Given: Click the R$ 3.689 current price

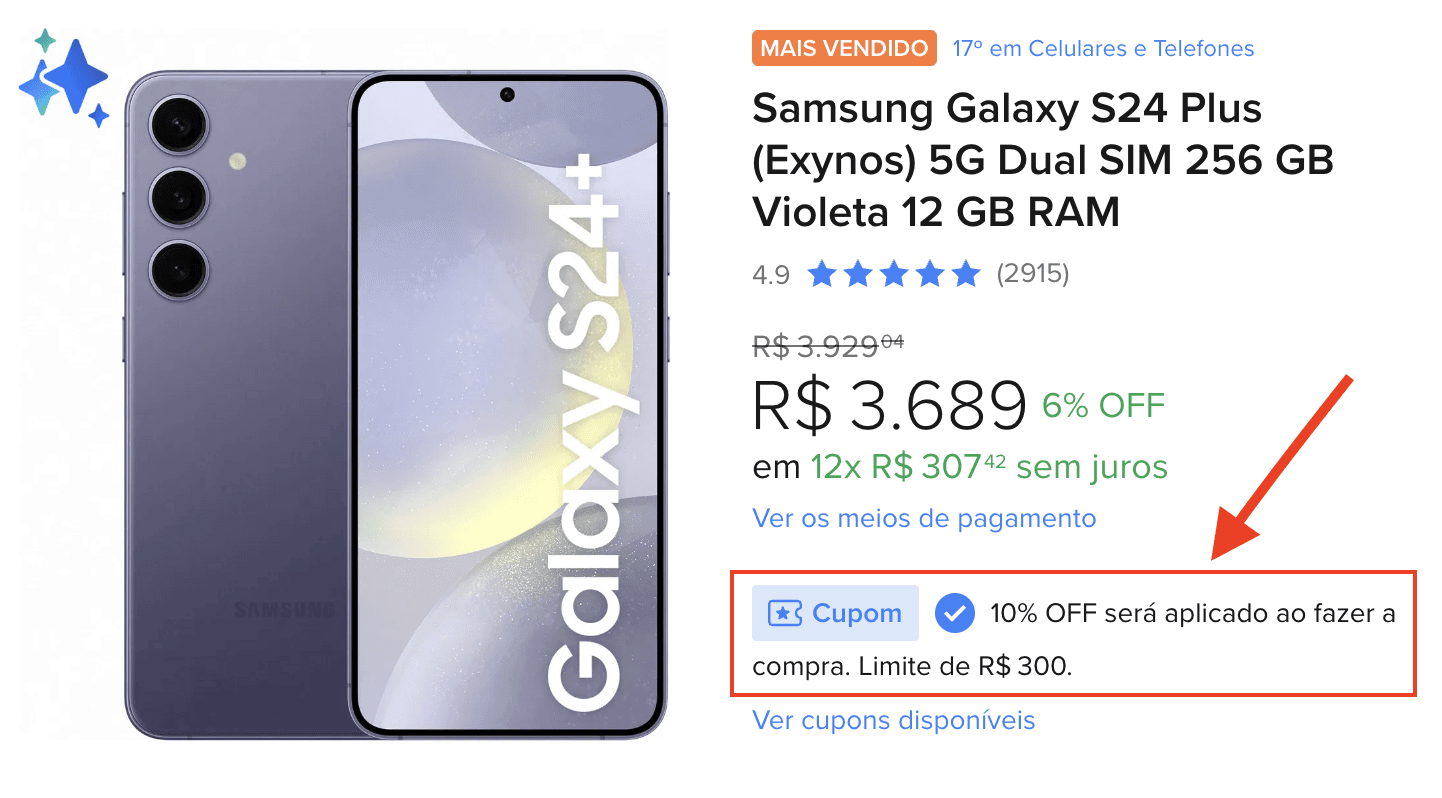Looking at the screenshot, I should pos(890,405).
